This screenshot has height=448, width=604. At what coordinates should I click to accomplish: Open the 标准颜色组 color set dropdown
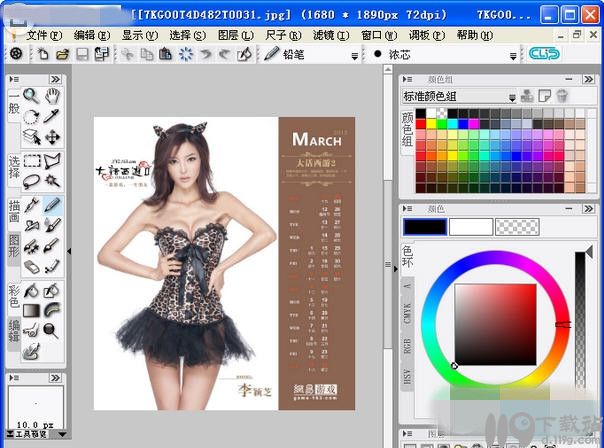(512, 98)
